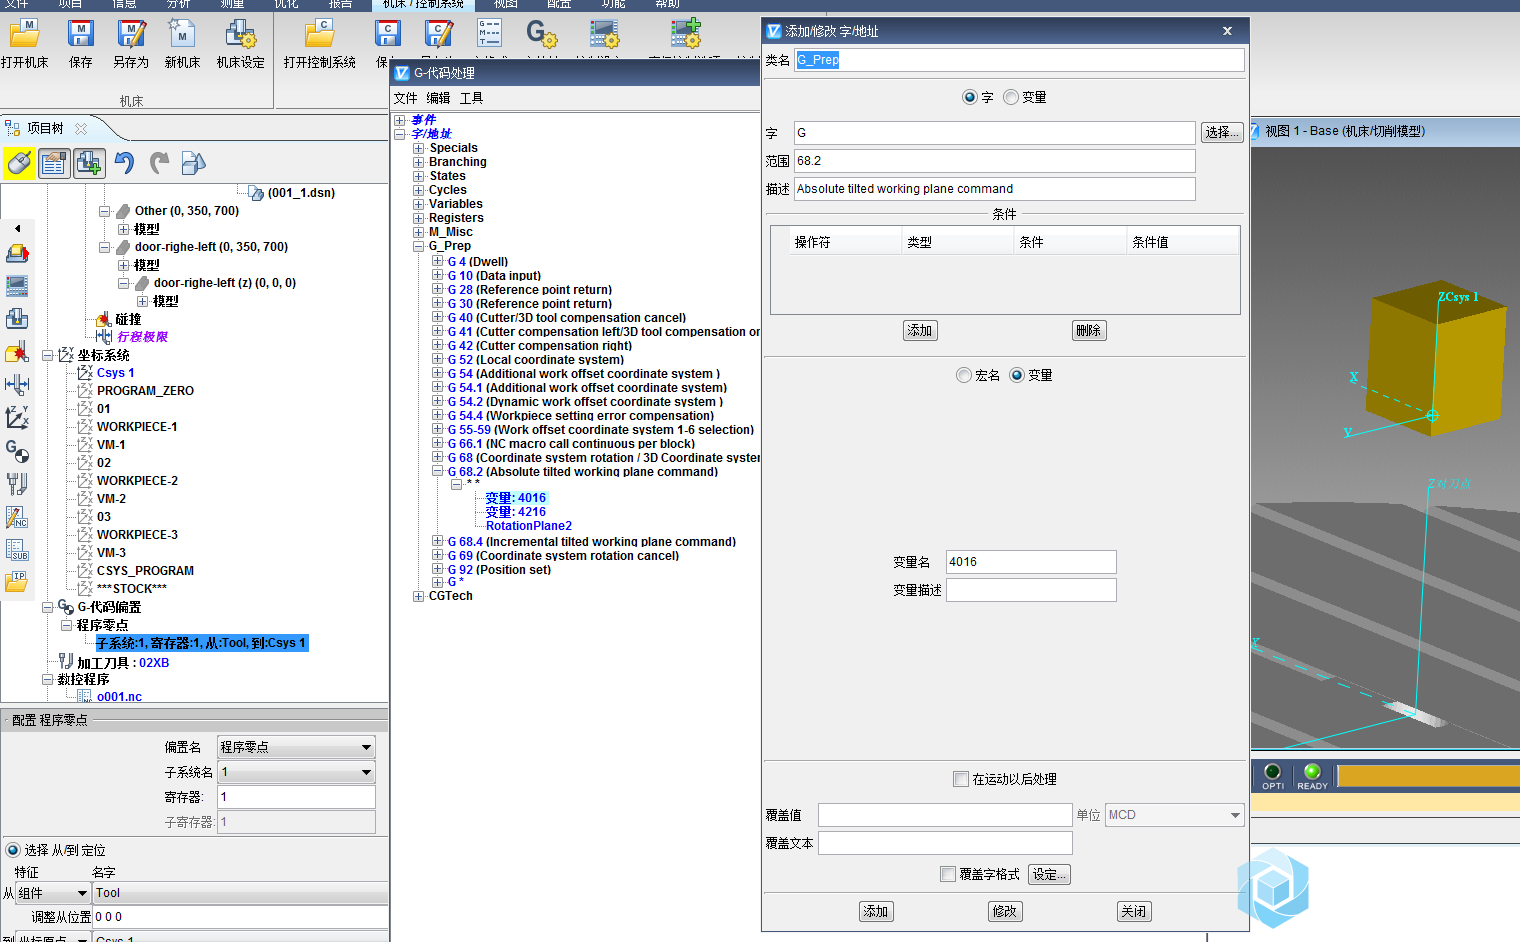The width and height of the screenshot is (1520, 942).
Task: Click the collision icon in left sidebar
Action: 17,352
